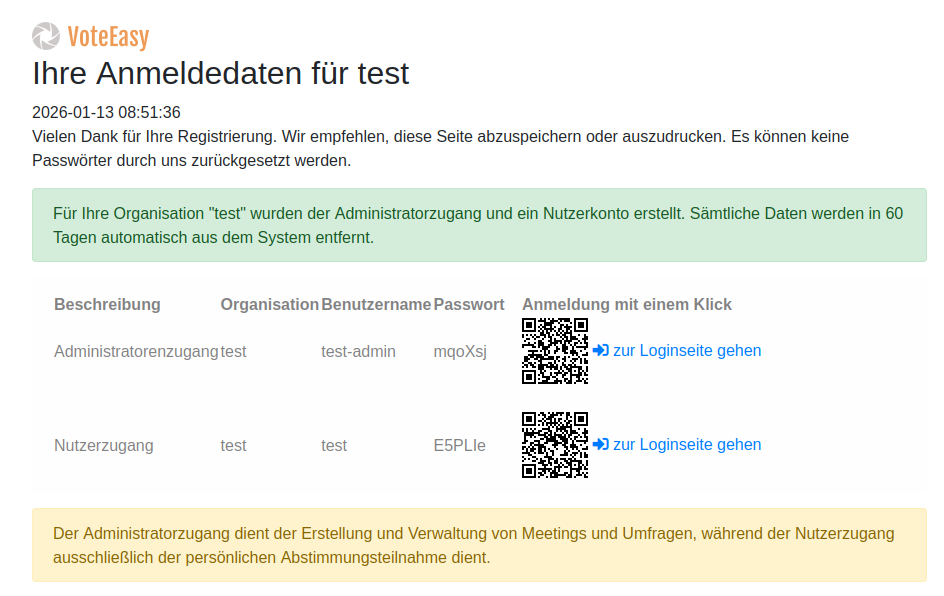Click the Benutzername column header
Screen dimensions: 944x596
374,304
